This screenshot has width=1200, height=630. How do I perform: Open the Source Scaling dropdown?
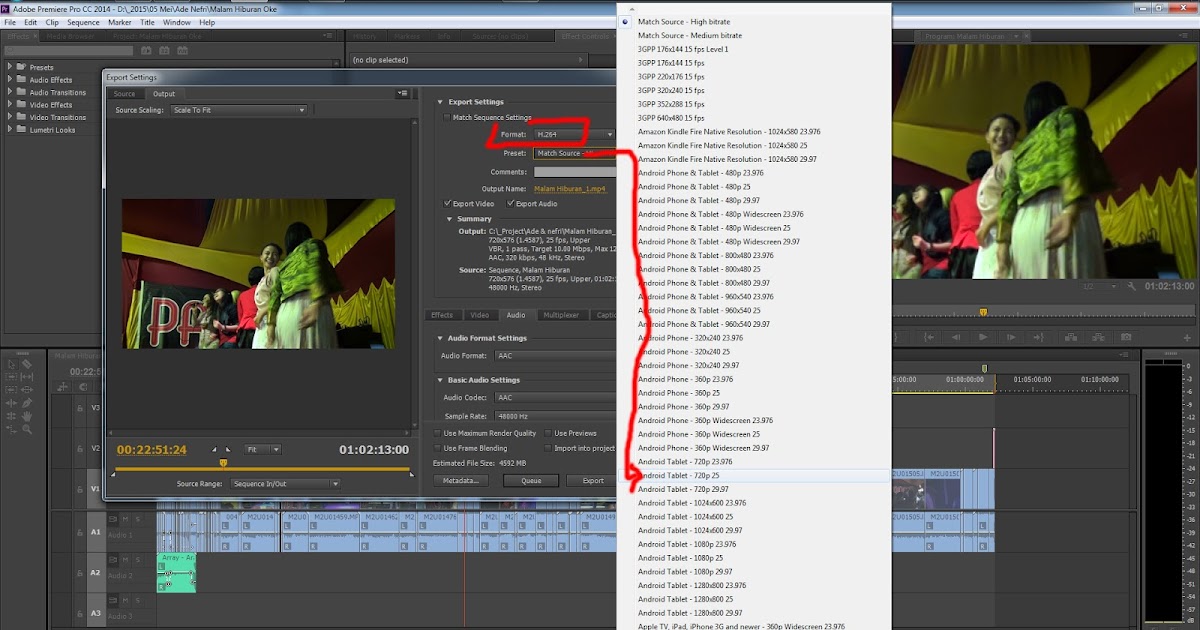(238, 110)
